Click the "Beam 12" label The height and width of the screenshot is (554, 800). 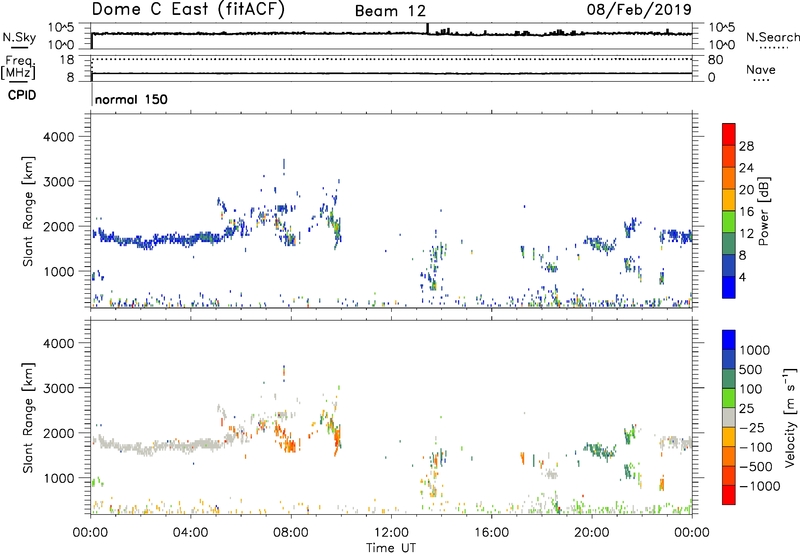tap(390, 11)
